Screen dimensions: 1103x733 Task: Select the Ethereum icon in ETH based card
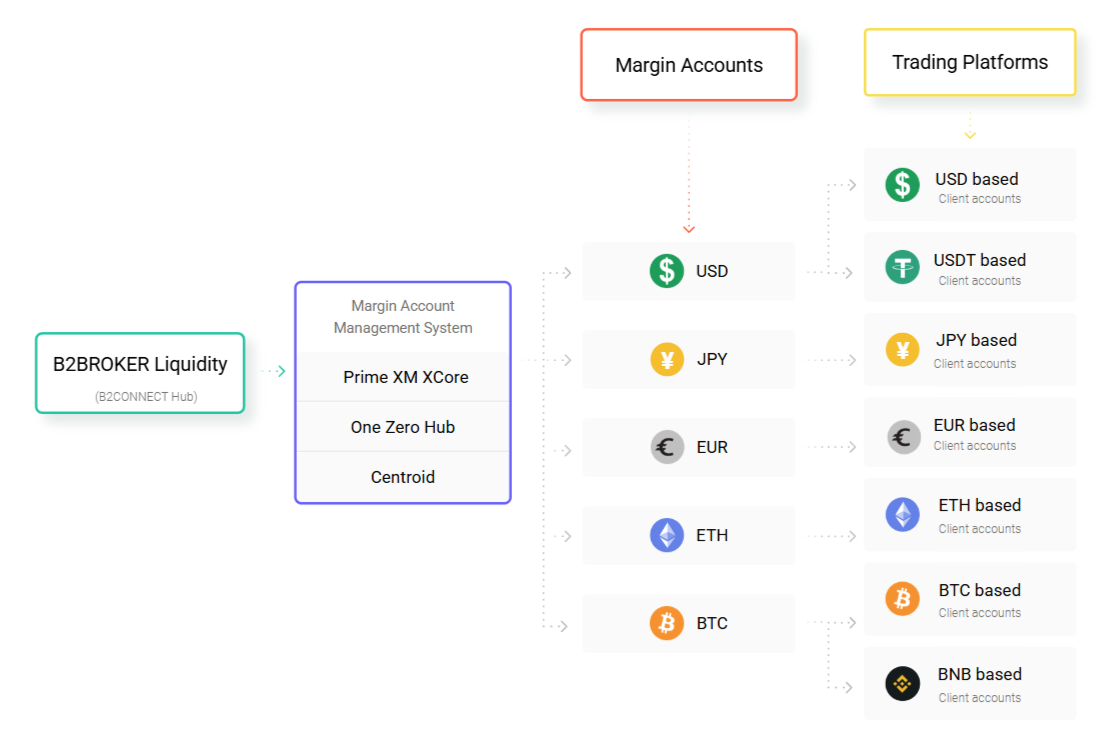(x=903, y=514)
